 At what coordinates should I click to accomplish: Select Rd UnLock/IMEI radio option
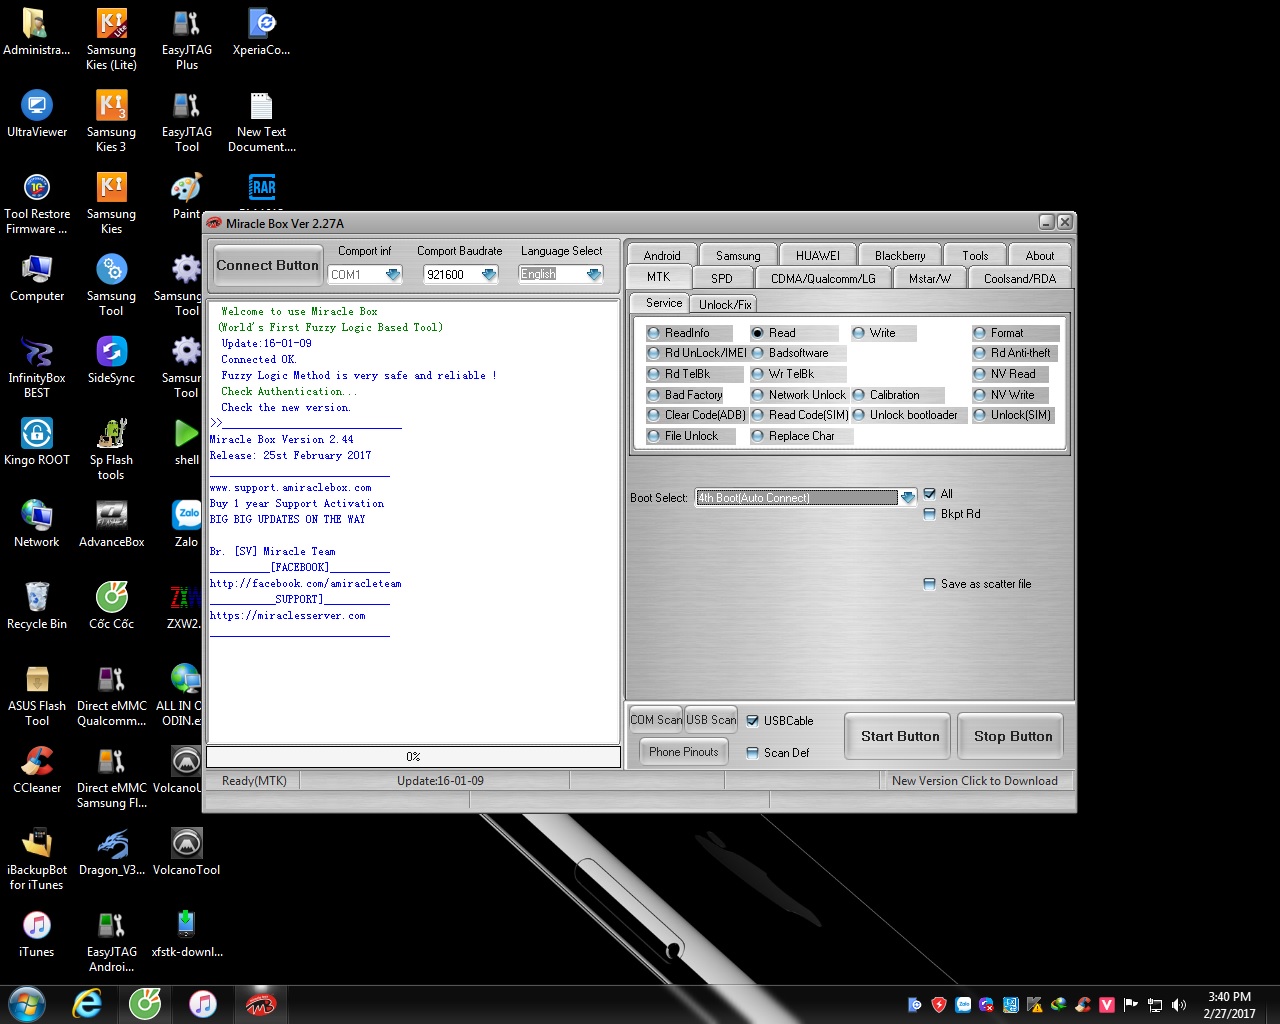697,353
